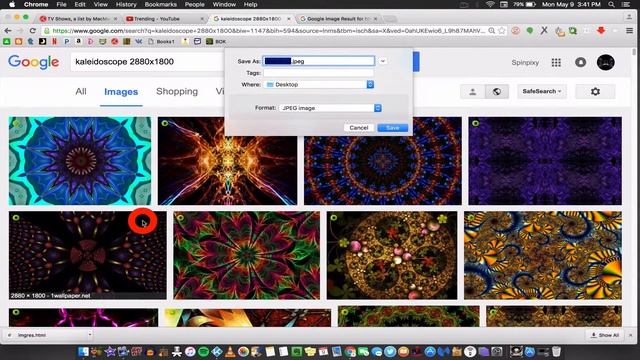Close the downloads bar with X
The width and height of the screenshot is (640, 360).
[x=631, y=335]
